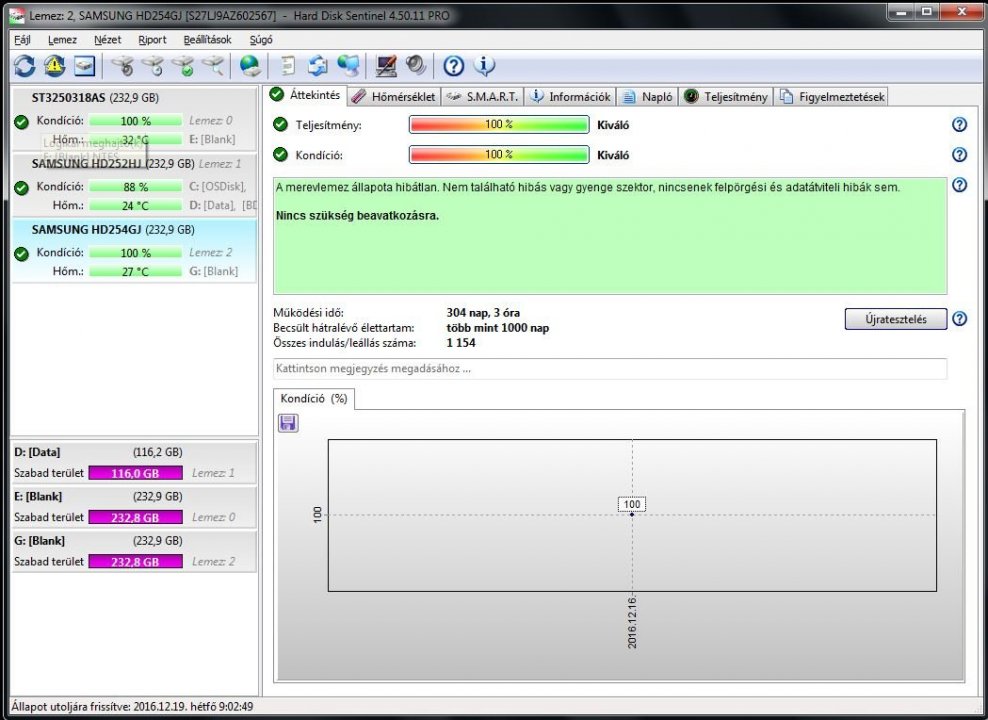Click the 116,0 GB free space bar
The image size is (988, 720).
click(135, 473)
